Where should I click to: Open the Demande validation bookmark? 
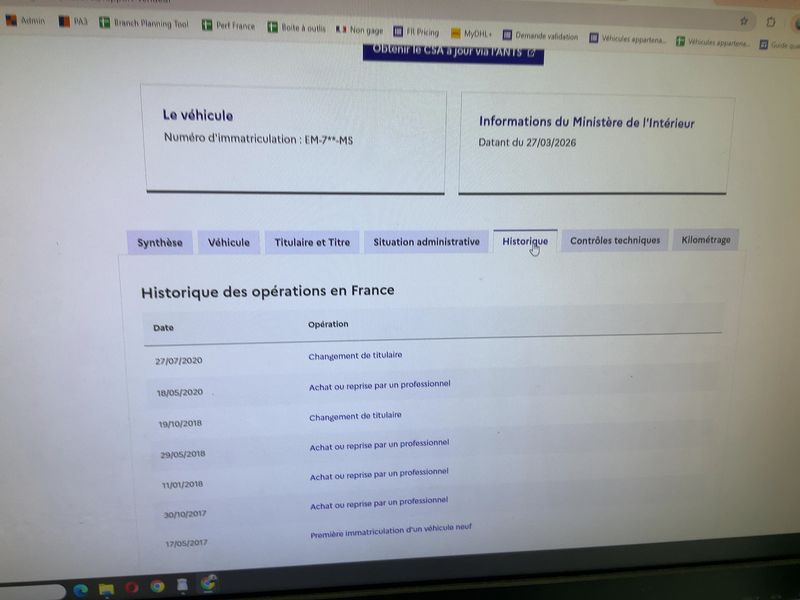(540, 36)
